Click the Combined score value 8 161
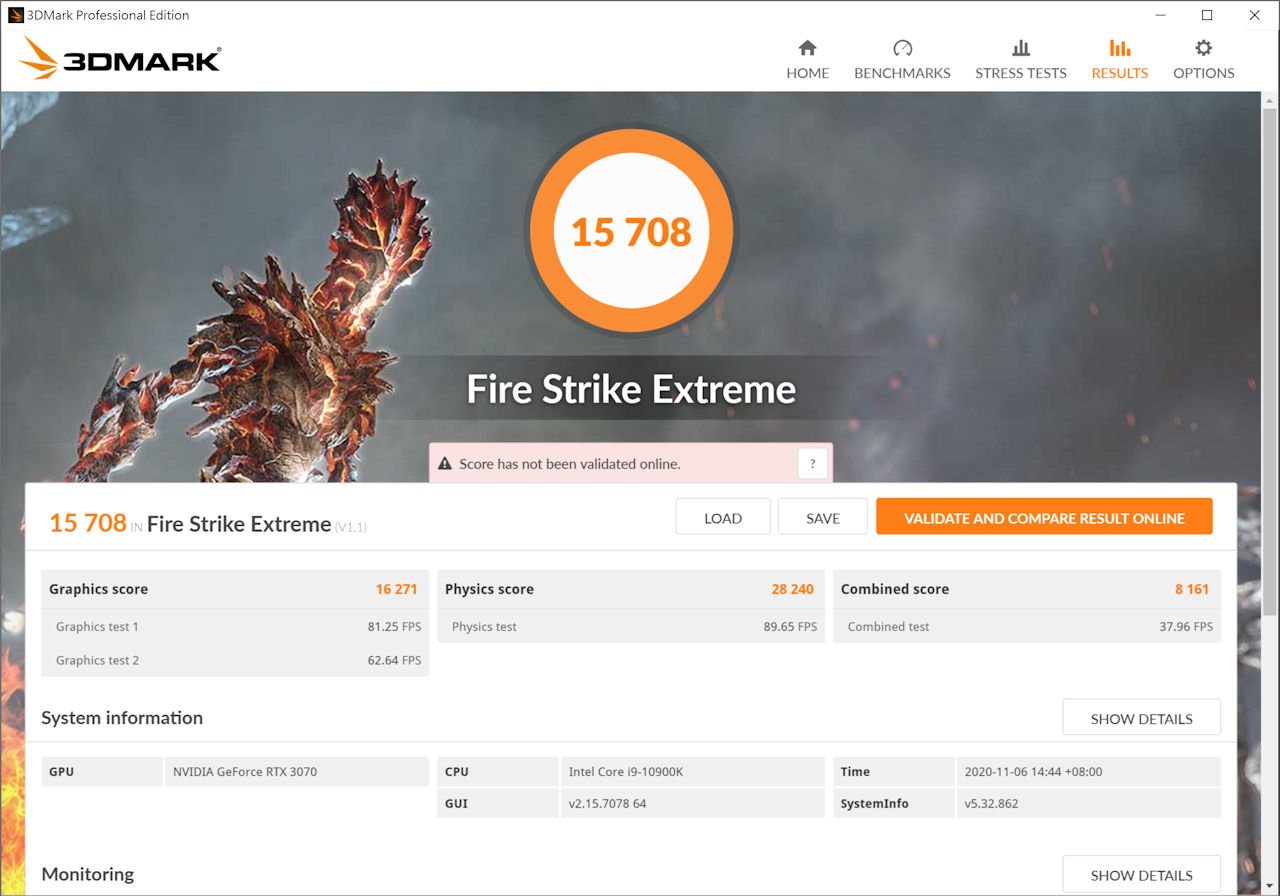The height and width of the screenshot is (896, 1280). coord(1192,589)
